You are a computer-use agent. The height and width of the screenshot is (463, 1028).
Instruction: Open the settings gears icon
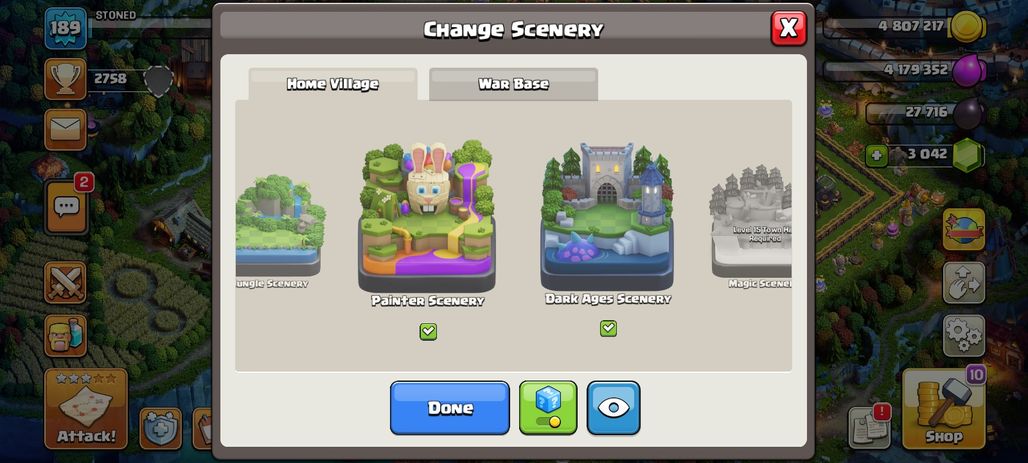tap(964, 335)
